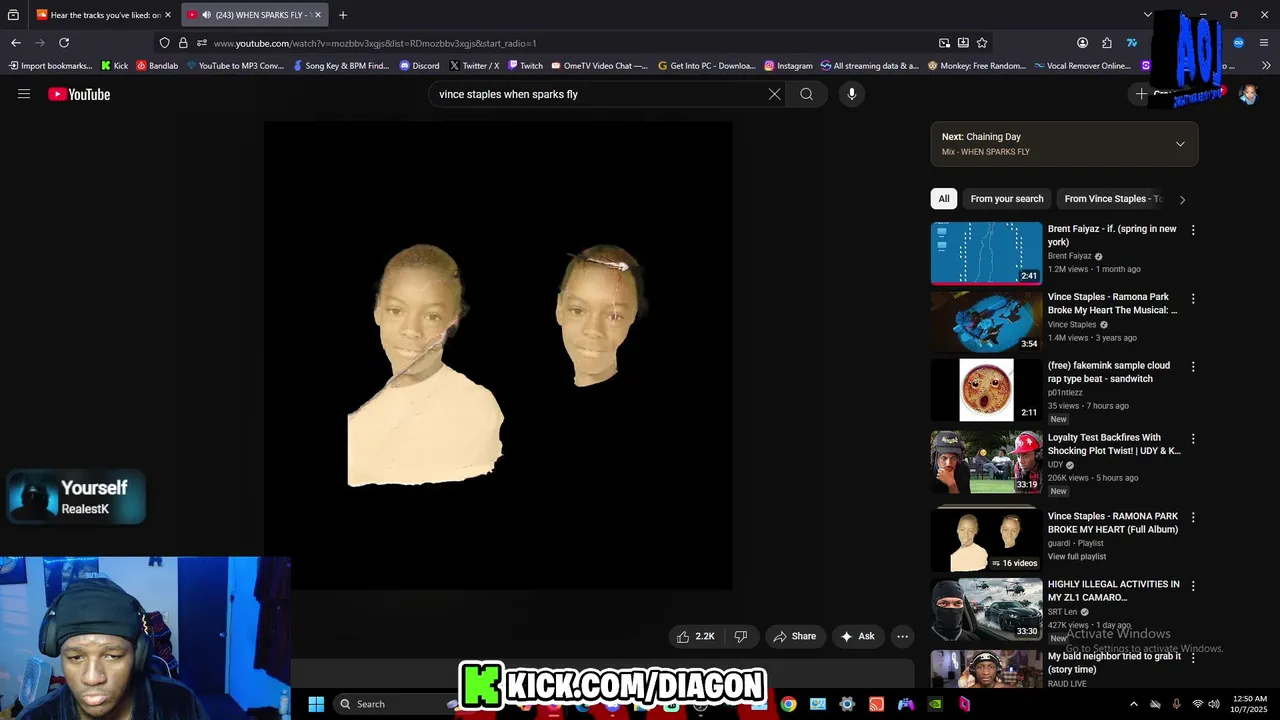
Task: Show hidden system tray icons
Action: 1133,704
